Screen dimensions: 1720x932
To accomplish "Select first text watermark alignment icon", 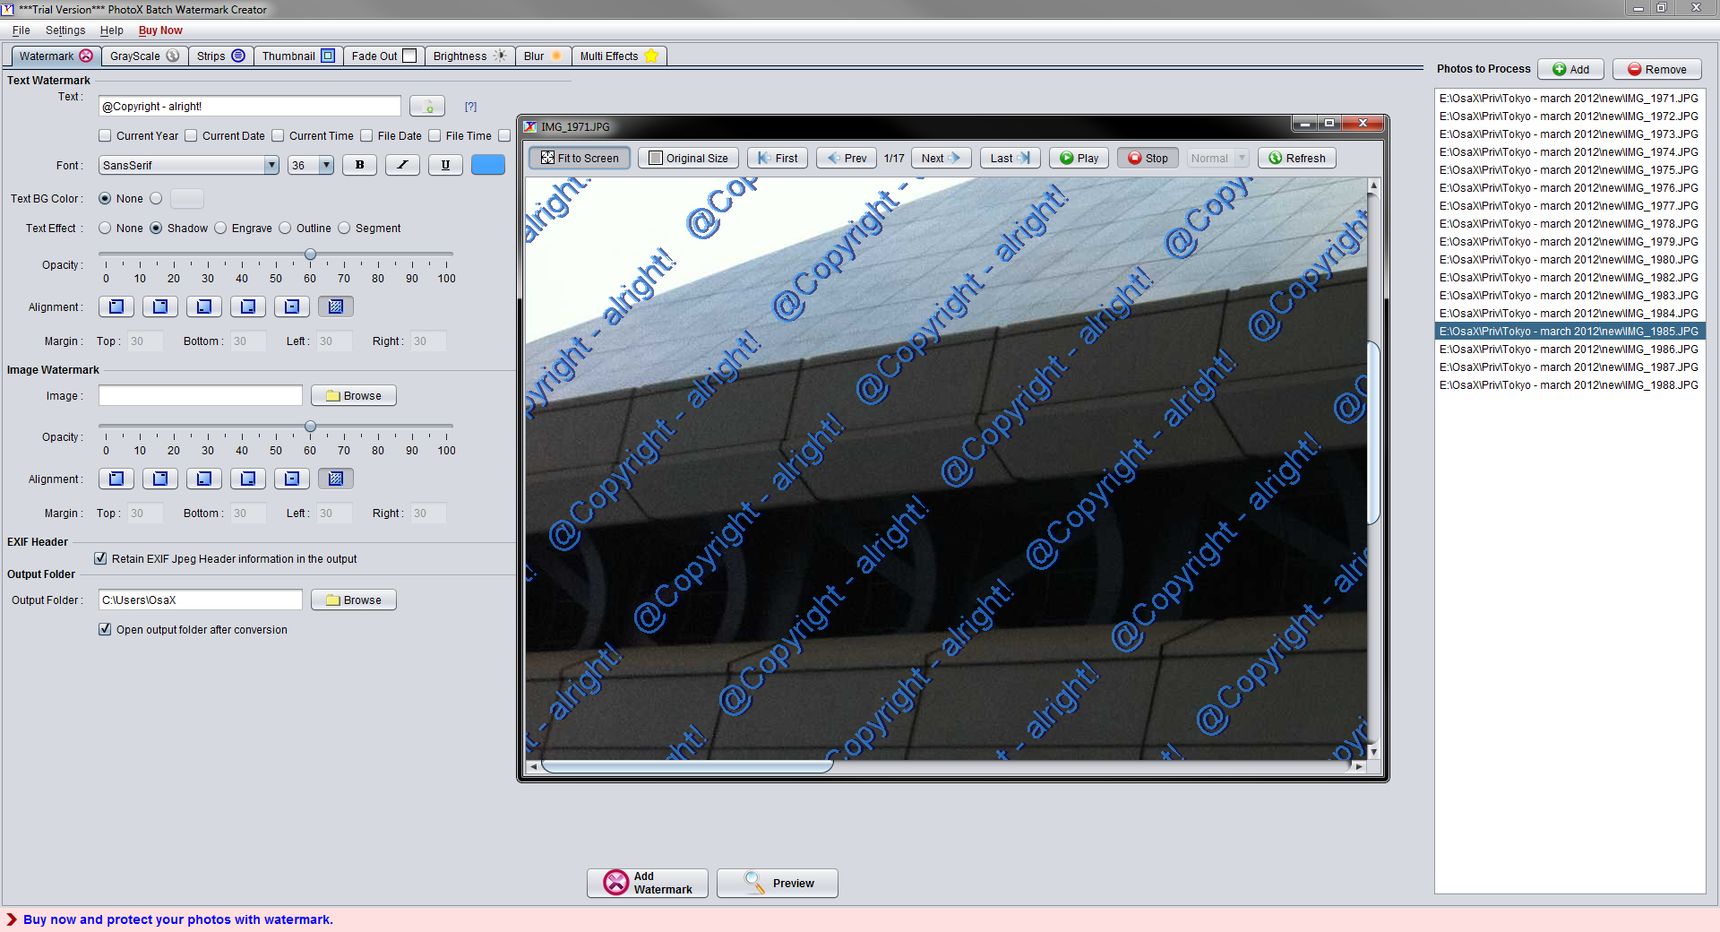I will click(116, 307).
